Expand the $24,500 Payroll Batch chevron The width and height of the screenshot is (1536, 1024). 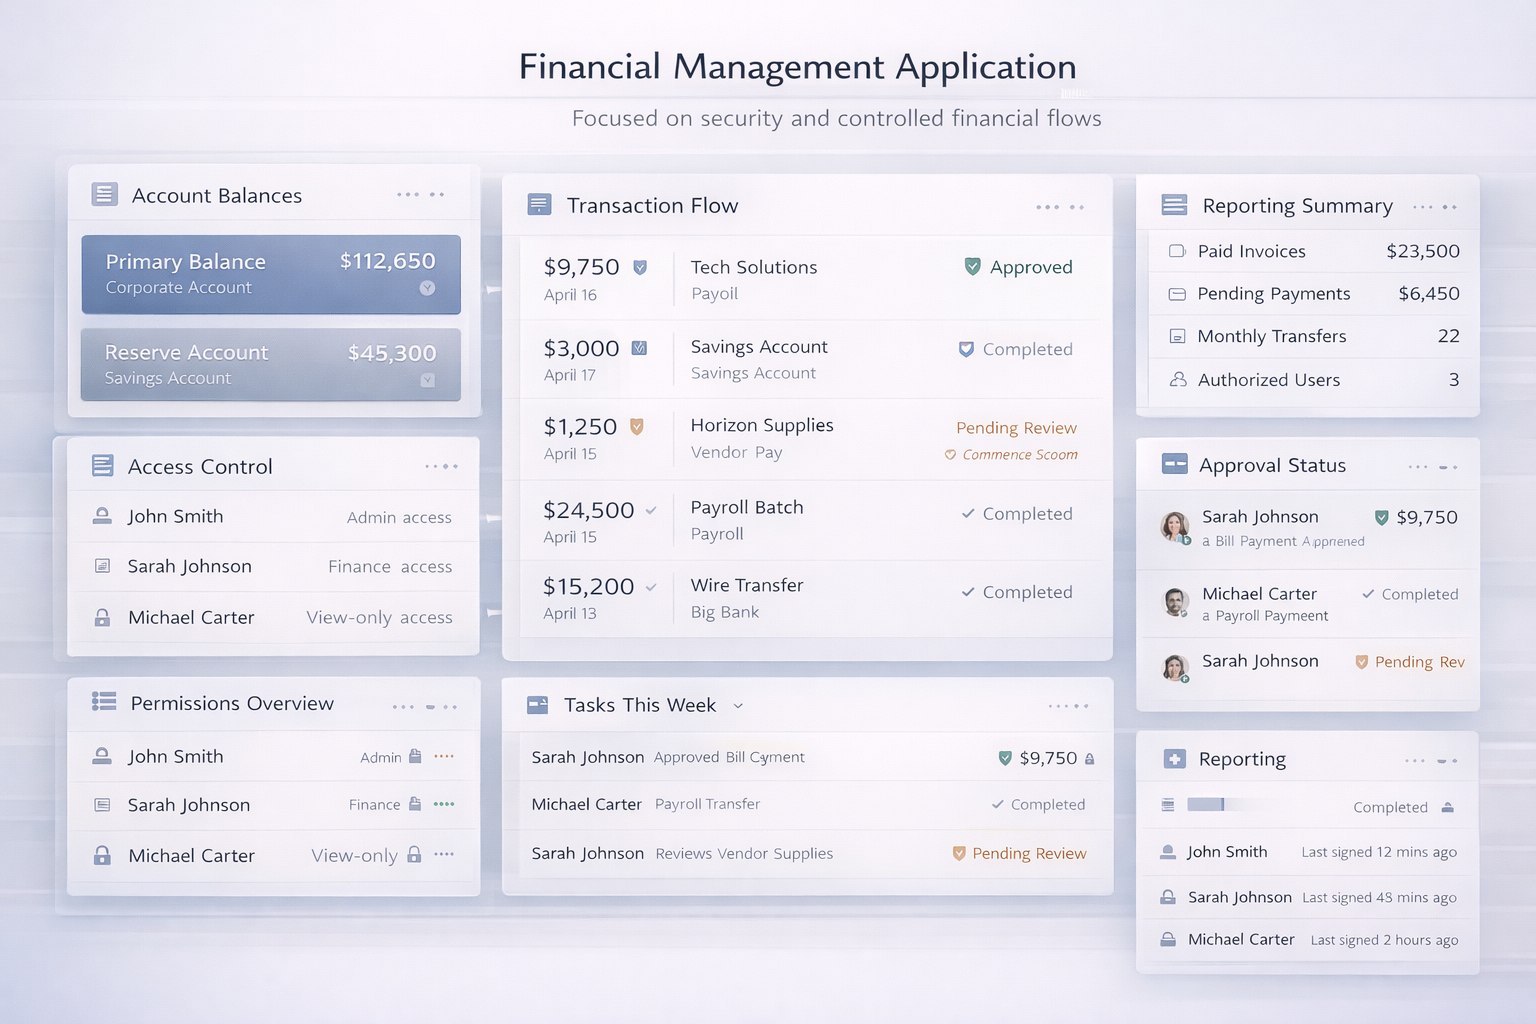click(651, 511)
